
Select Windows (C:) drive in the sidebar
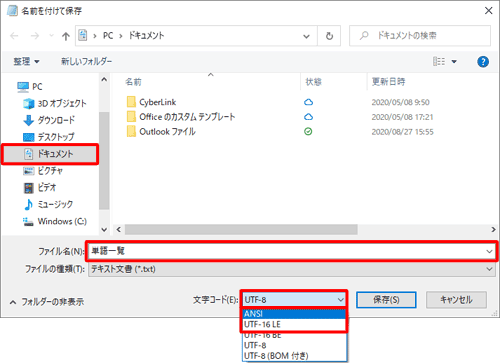pos(55,221)
